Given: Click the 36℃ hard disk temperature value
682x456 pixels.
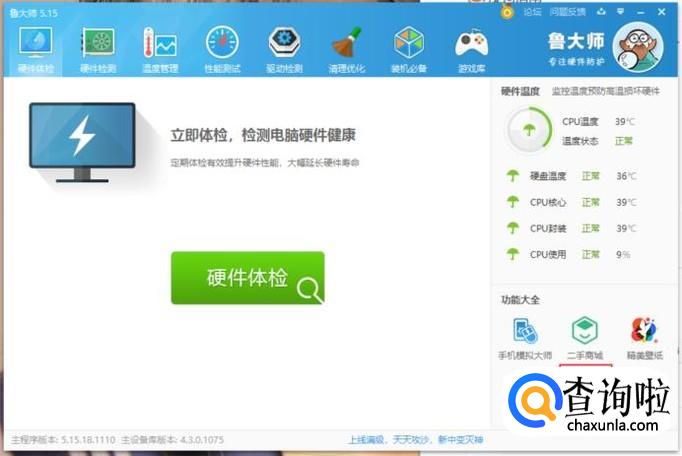Looking at the screenshot, I should tap(626, 176).
